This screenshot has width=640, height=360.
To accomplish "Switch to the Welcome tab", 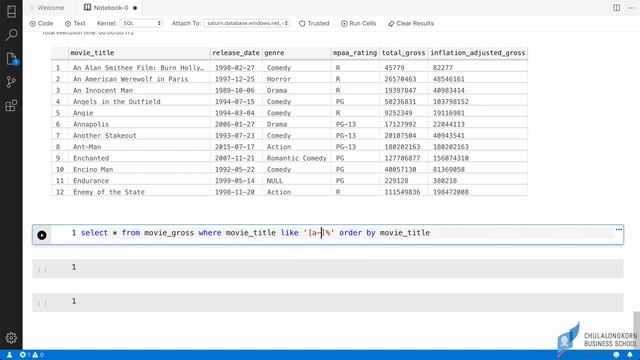I will coord(51,8).
